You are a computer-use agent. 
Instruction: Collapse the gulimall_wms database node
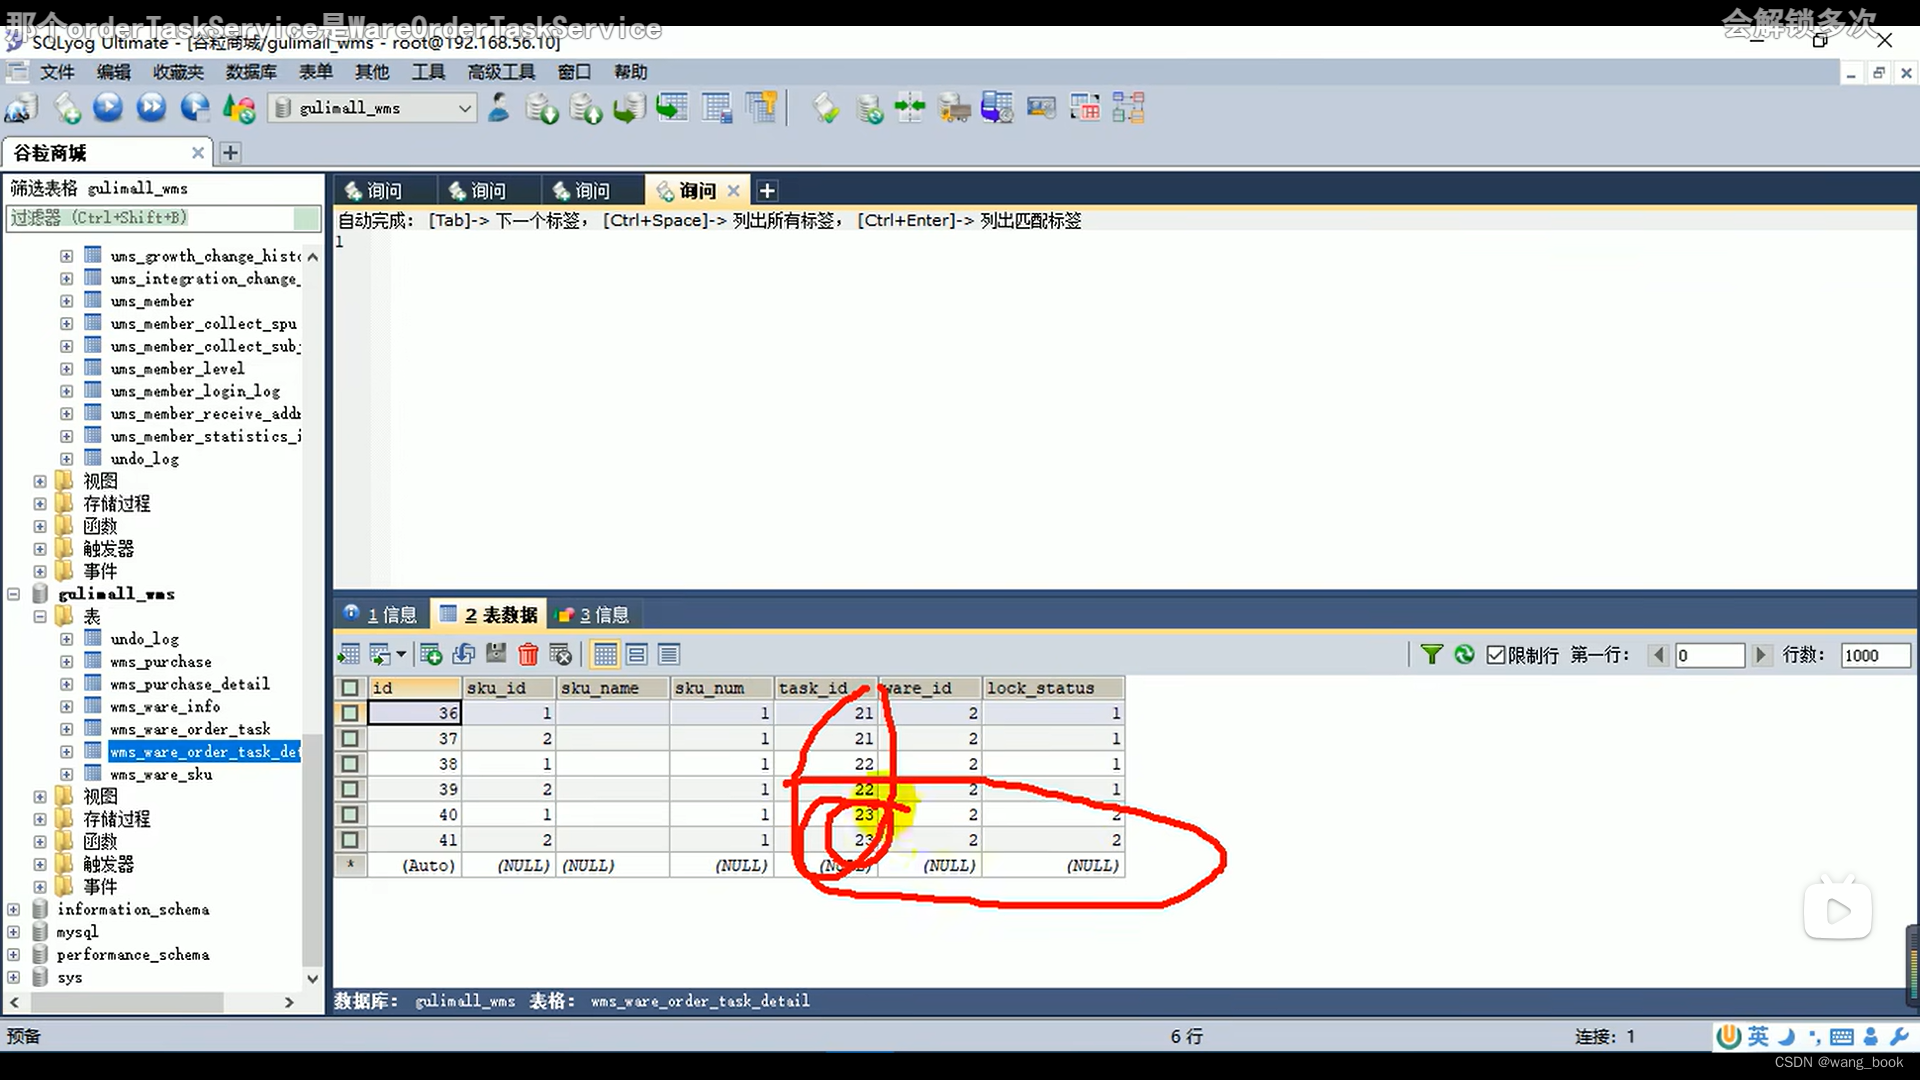pos(14,594)
